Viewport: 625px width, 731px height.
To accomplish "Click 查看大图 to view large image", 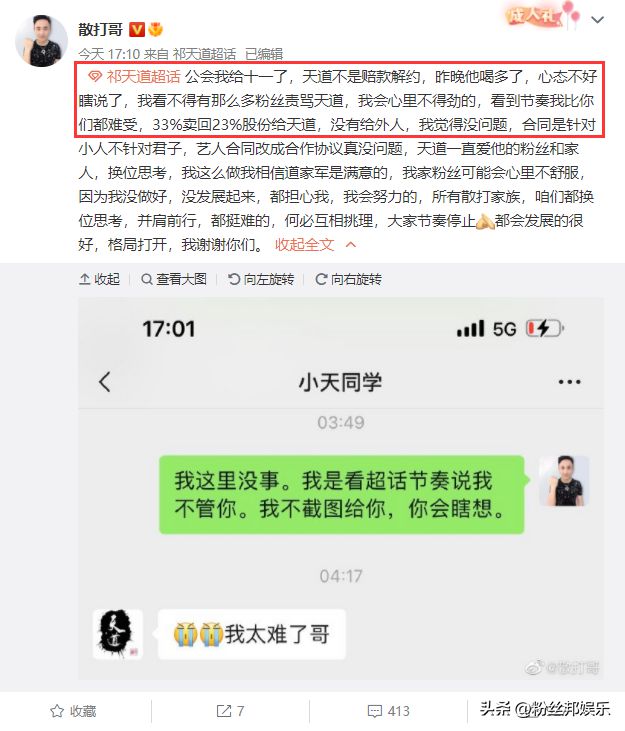I will [x=174, y=279].
